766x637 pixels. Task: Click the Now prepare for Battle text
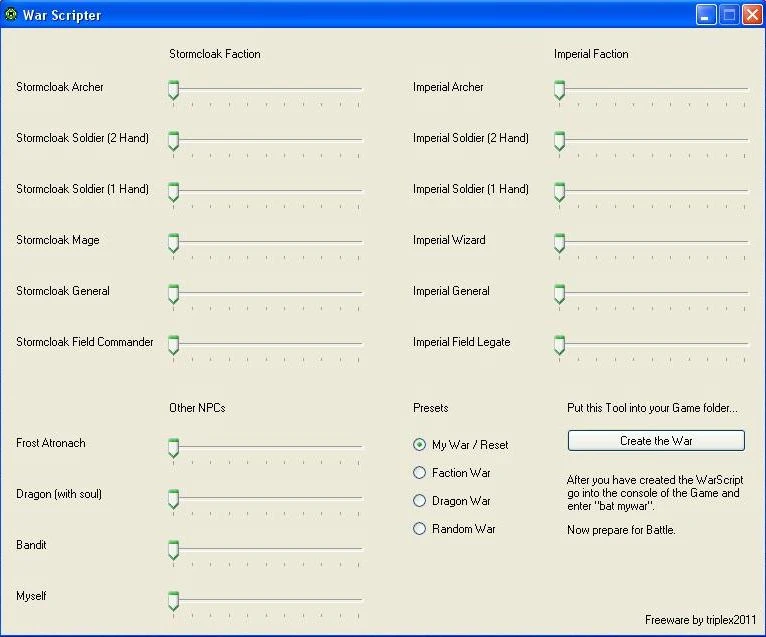click(621, 530)
